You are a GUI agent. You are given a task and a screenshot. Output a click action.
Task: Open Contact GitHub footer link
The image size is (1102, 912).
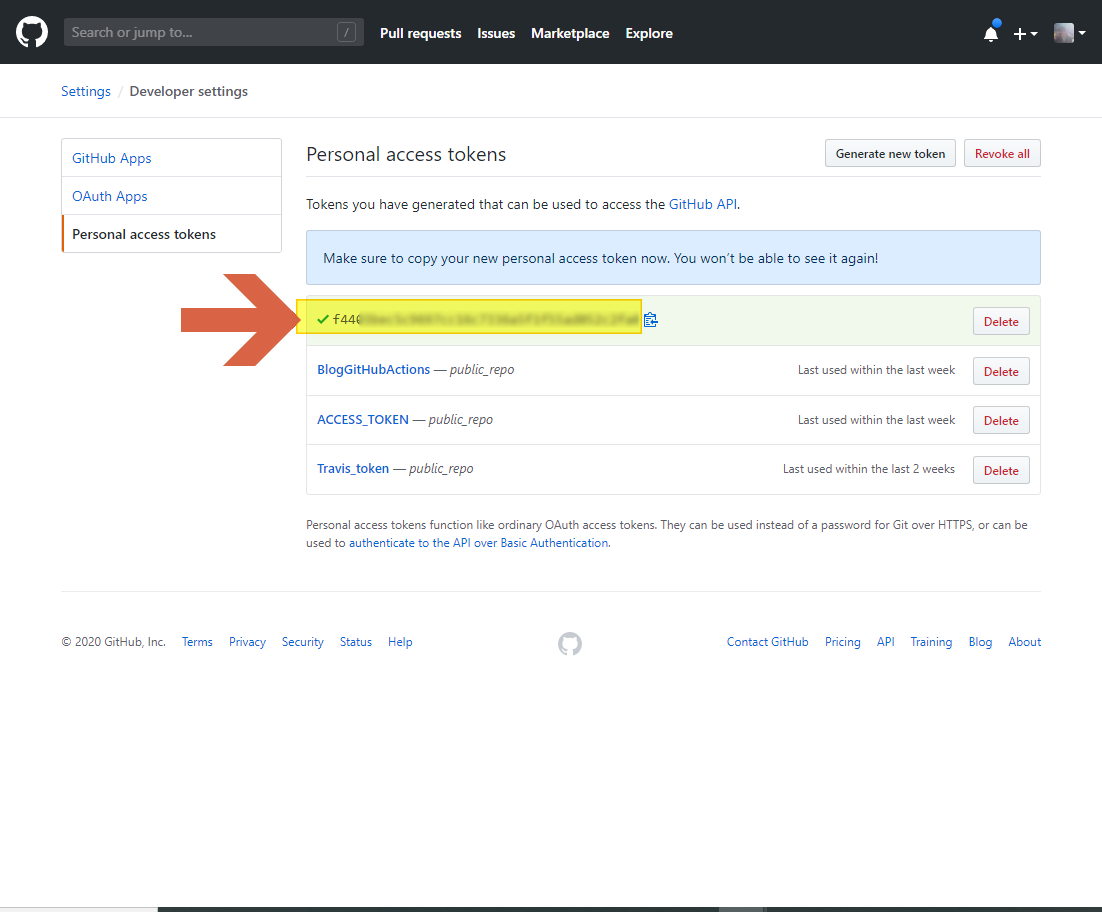[767, 642]
